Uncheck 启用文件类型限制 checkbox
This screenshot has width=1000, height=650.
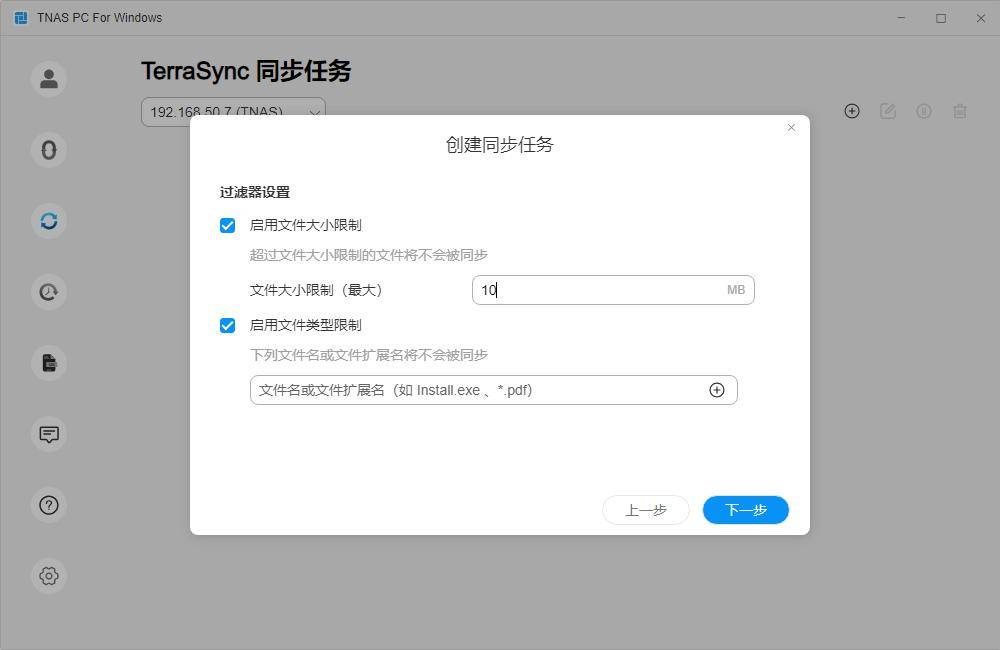click(228, 326)
